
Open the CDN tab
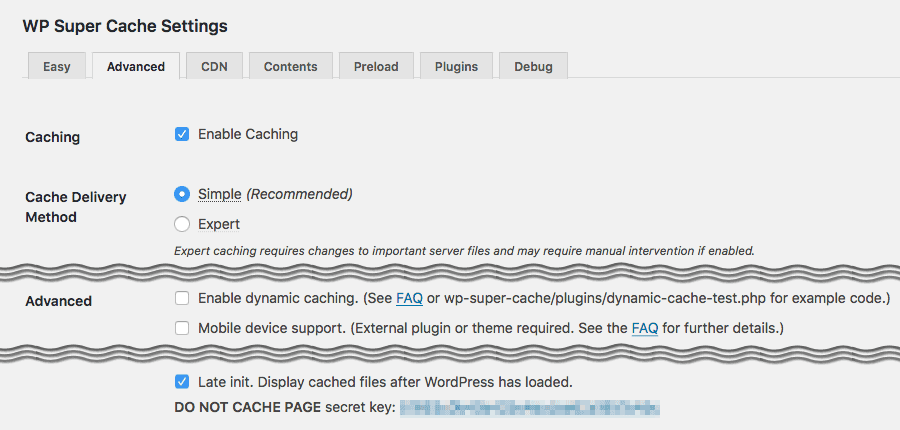214,66
